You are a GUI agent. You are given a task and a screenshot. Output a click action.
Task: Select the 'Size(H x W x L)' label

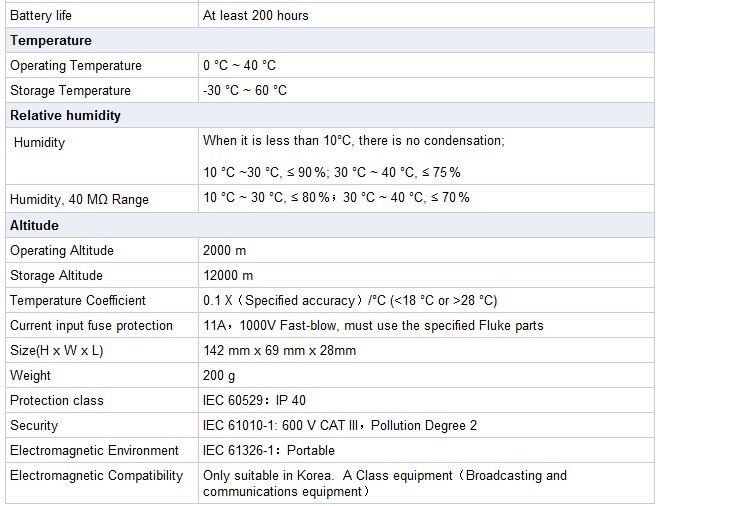(x=57, y=351)
